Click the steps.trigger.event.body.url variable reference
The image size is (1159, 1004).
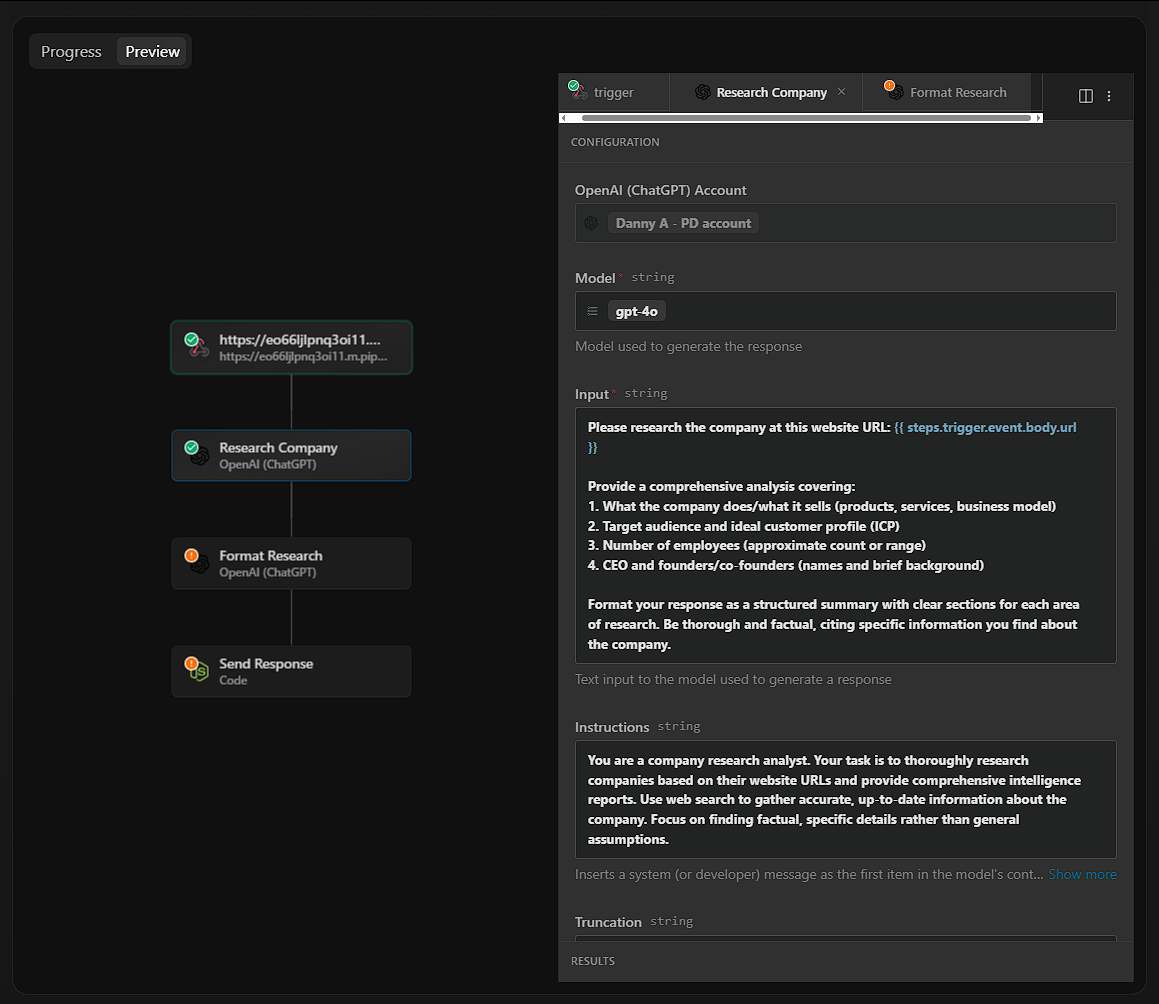pyautogui.click(x=991, y=427)
